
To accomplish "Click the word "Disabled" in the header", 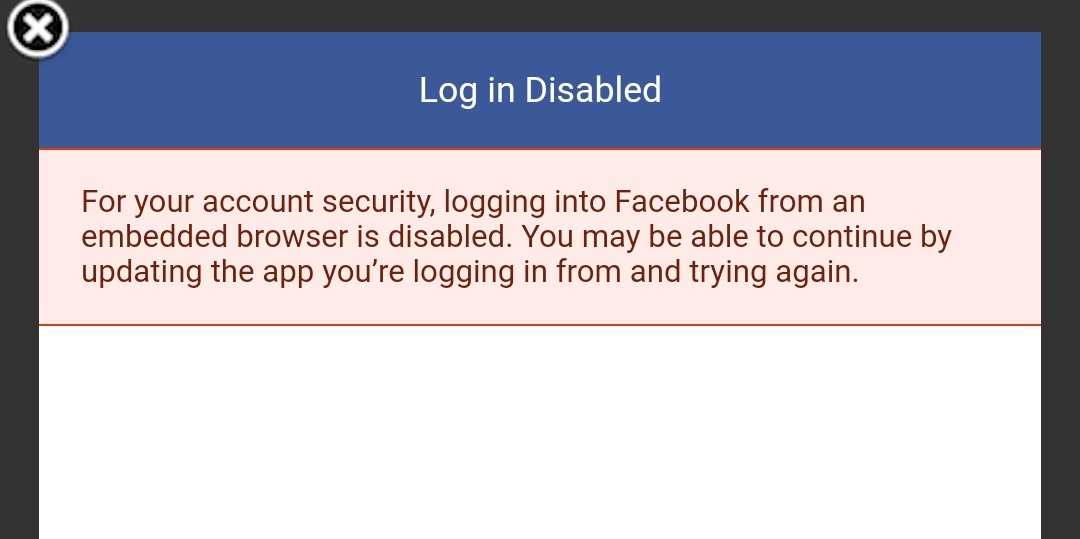I will 593,90.
